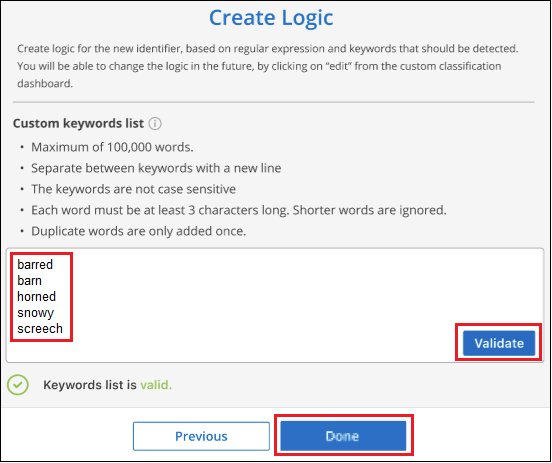Image resolution: width=552 pixels, height=463 pixels.
Task: Click 'Maximum of 100,000 words.' bullet
Action: pos(112,147)
